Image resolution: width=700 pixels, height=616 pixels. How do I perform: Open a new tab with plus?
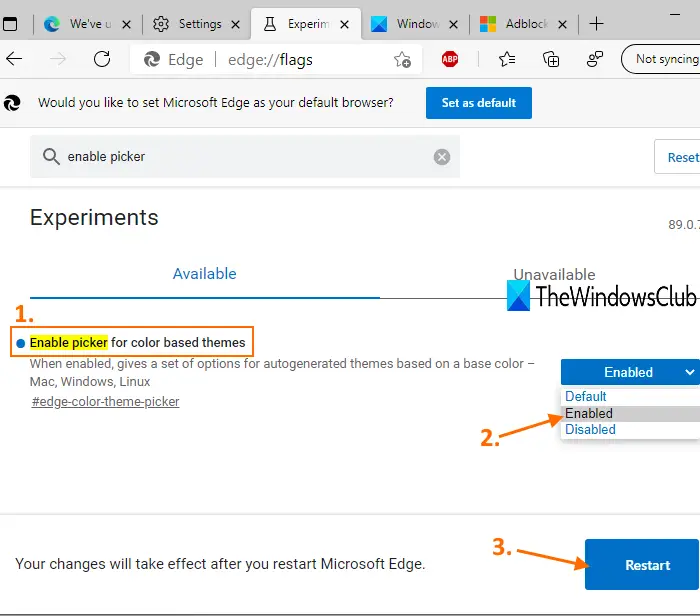[596, 24]
